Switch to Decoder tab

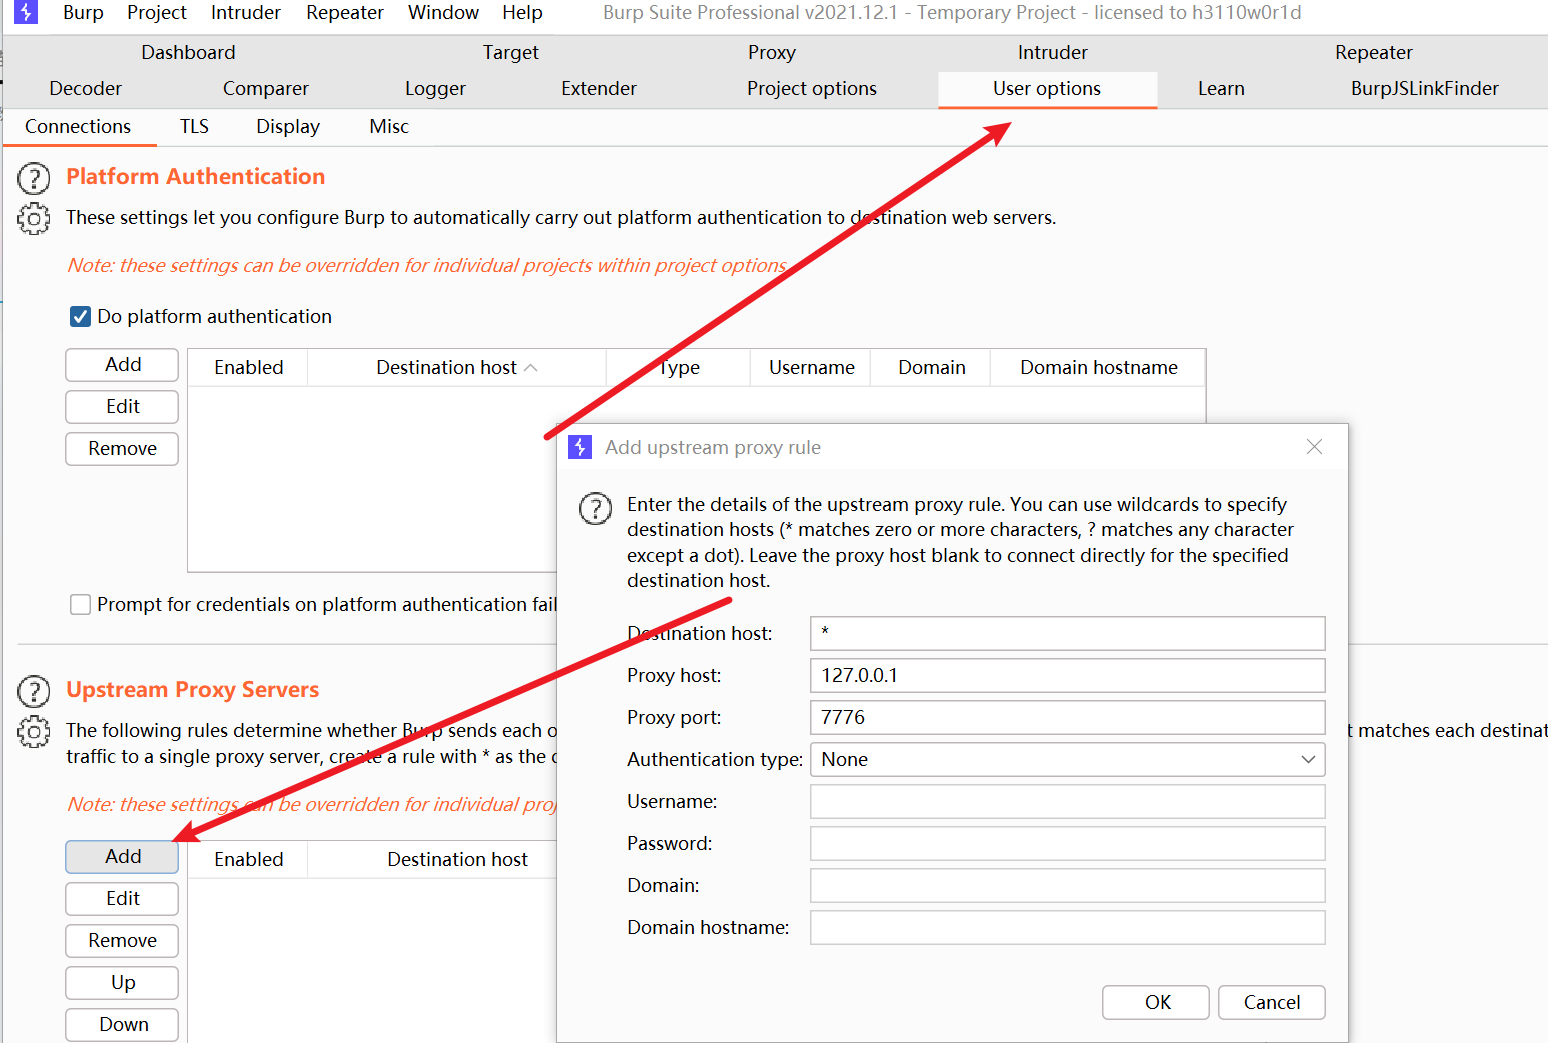click(x=86, y=88)
